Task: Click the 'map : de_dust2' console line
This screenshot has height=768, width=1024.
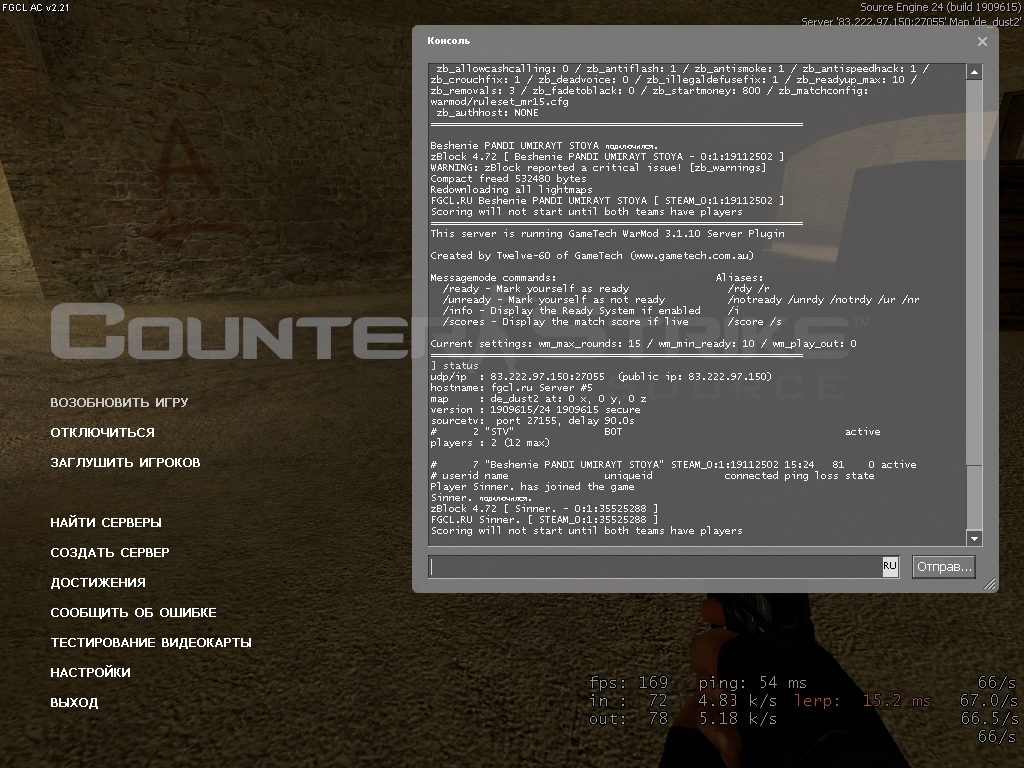Action: click(538, 398)
